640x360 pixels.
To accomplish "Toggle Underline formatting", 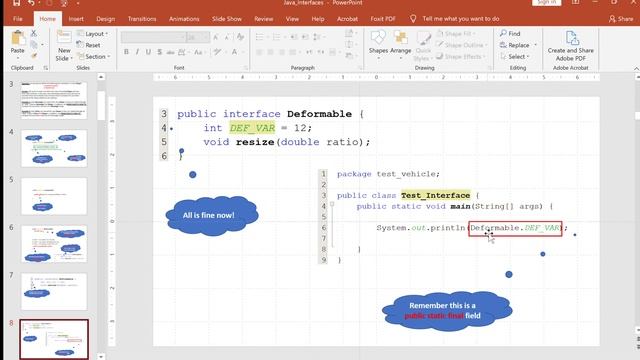I will (148, 52).
